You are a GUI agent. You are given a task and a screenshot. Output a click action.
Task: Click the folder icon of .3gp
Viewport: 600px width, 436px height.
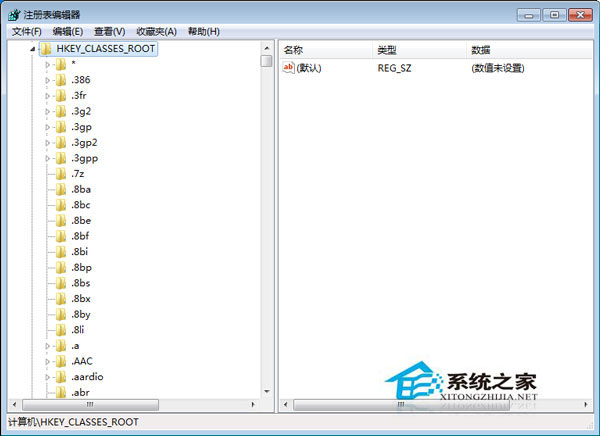click(61, 127)
